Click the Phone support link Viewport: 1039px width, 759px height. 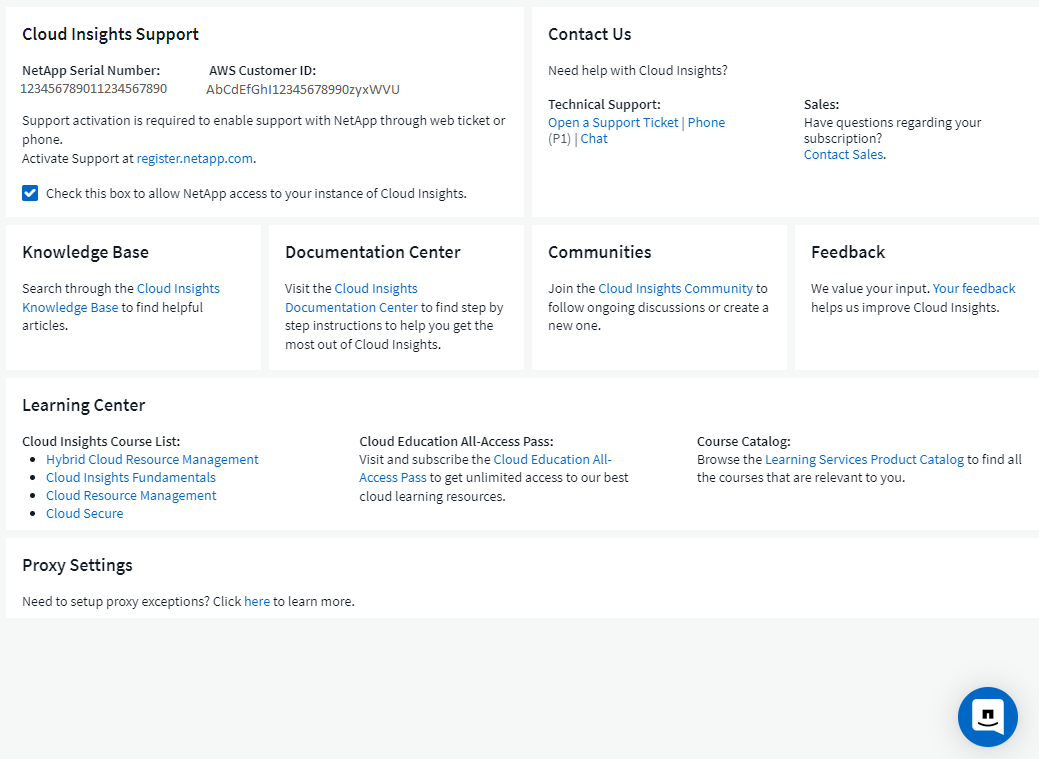click(x=706, y=123)
